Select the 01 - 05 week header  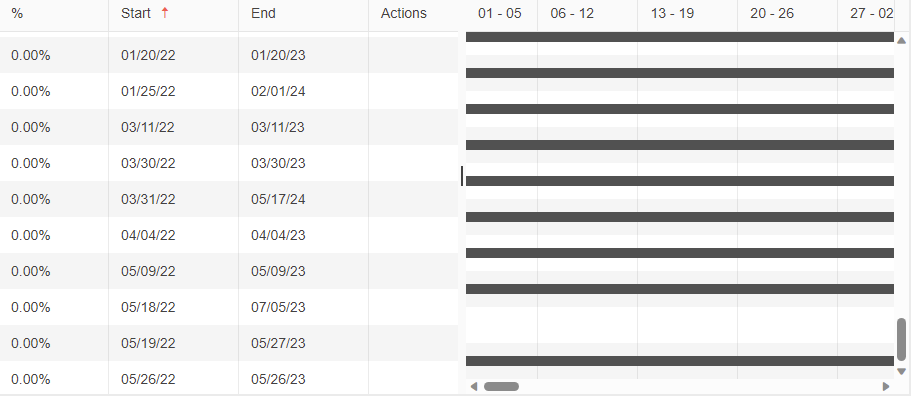(500, 13)
